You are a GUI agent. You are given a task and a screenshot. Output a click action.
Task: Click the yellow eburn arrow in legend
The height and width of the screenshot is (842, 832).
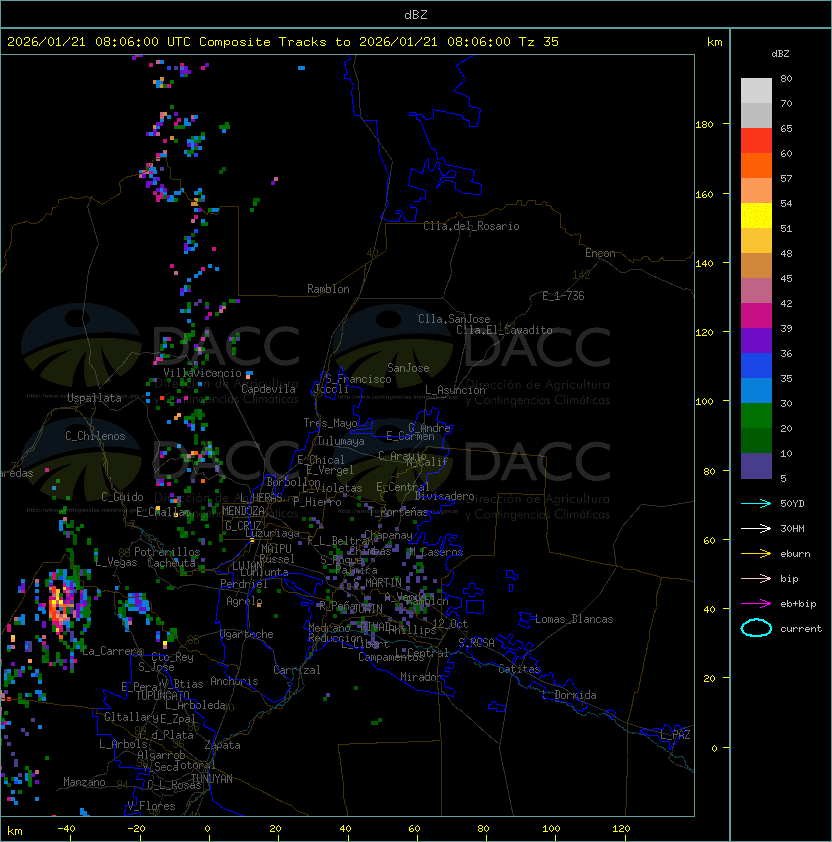tap(756, 554)
